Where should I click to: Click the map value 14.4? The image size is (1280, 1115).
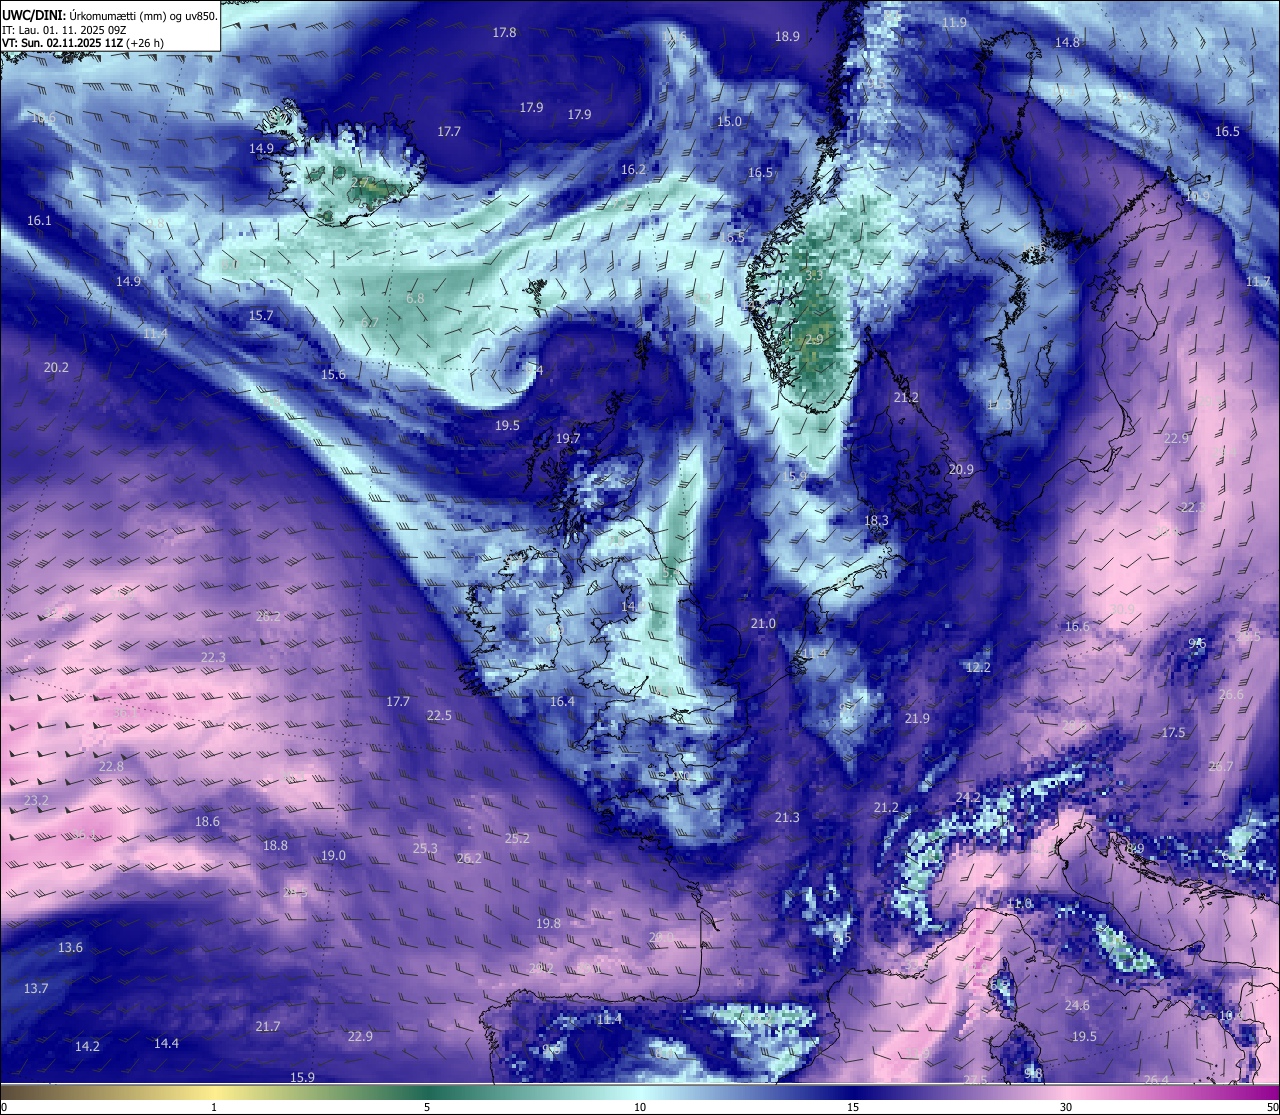click(x=166, y=1044)
